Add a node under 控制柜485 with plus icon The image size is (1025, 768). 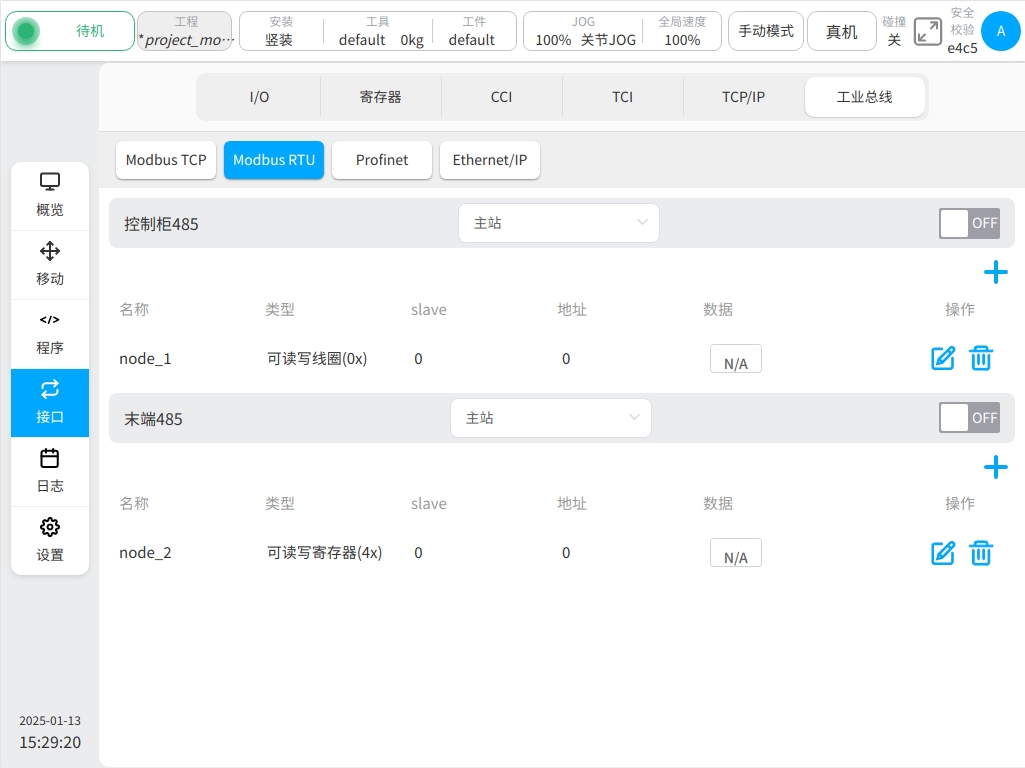[995, 272]
